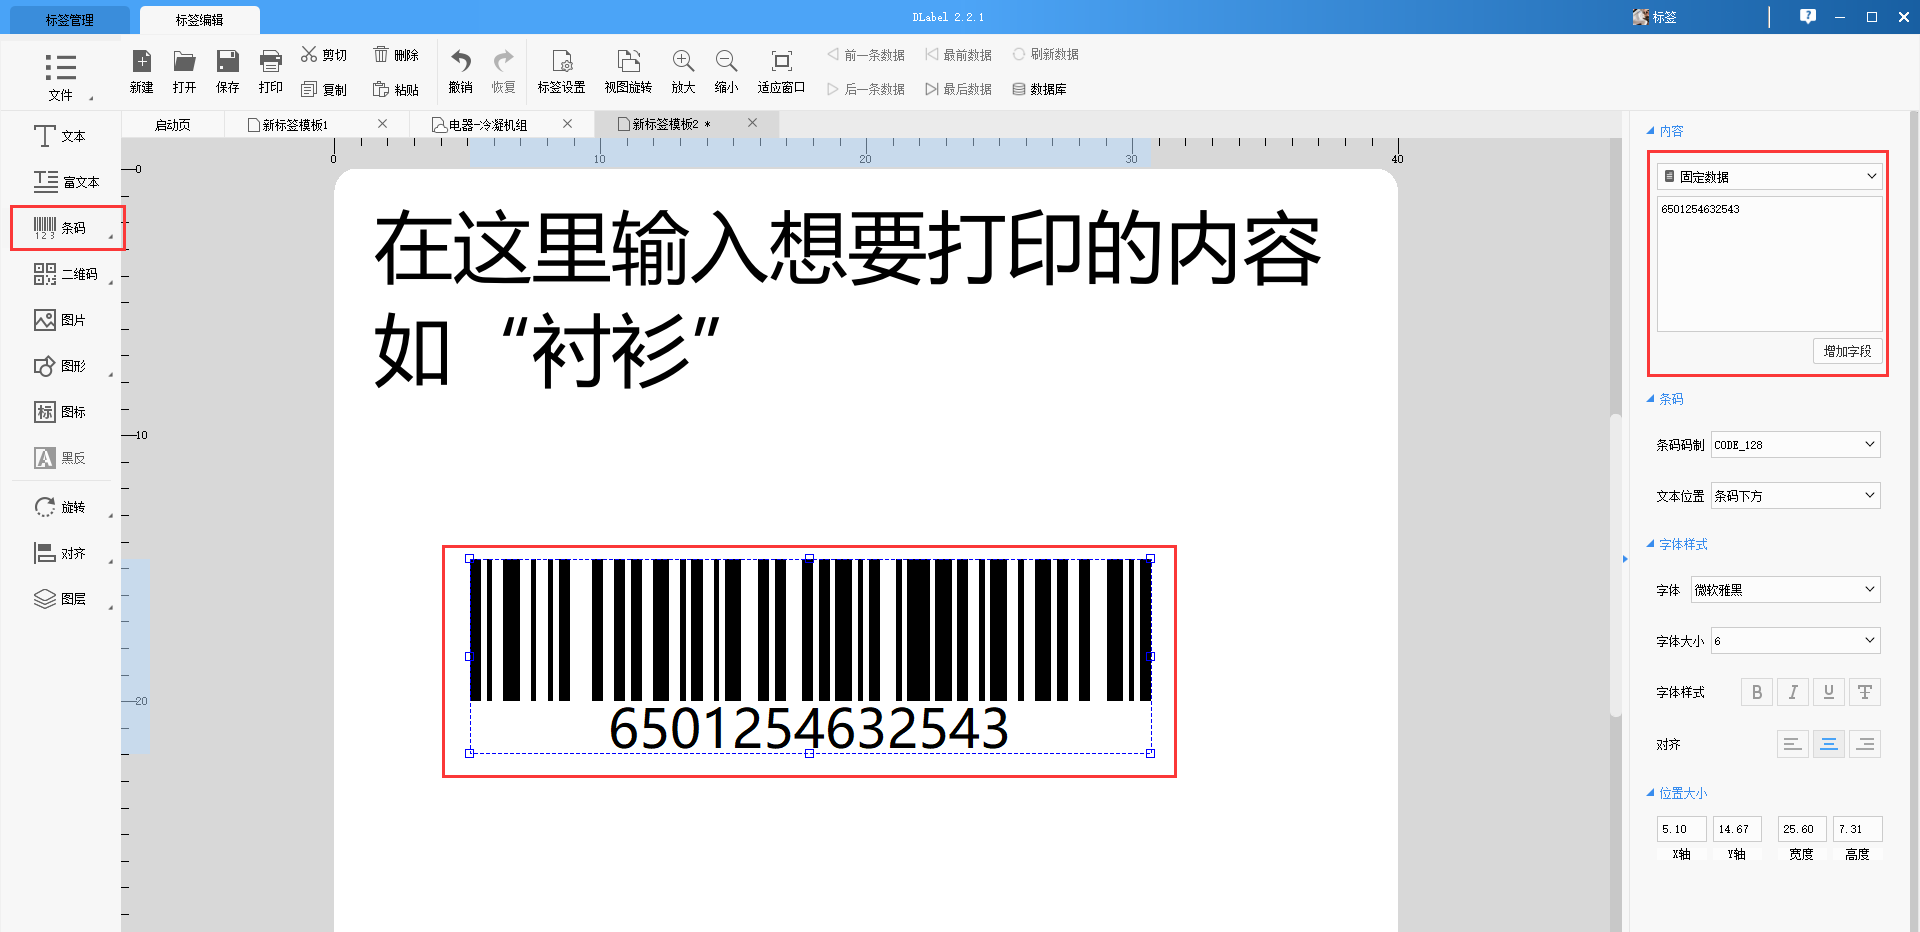This screenshot has height=932, width=1920.
Task: Click the 黑反 invert tool
Action: click(60, 458)
